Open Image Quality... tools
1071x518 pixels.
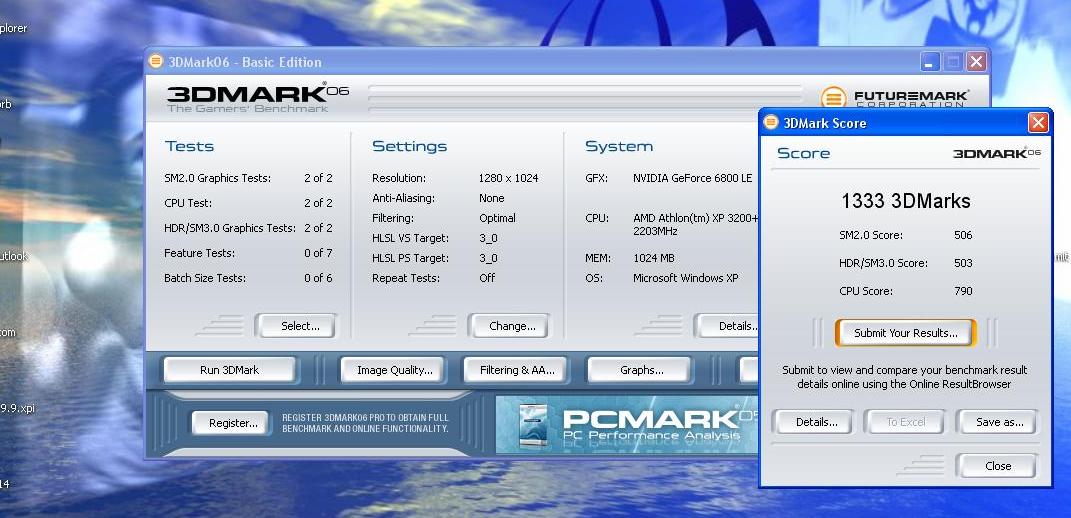[x=392, y=370]
